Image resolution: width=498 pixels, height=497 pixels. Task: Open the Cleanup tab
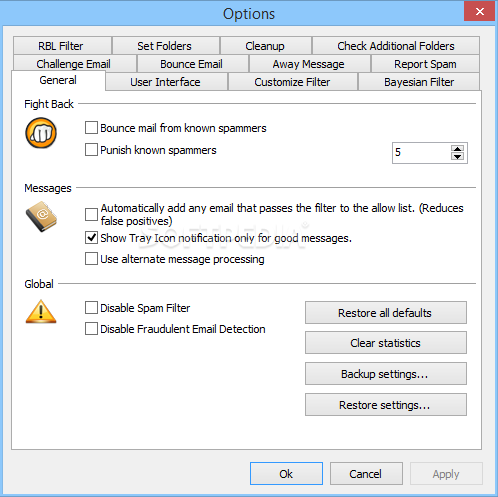(266, 46)
